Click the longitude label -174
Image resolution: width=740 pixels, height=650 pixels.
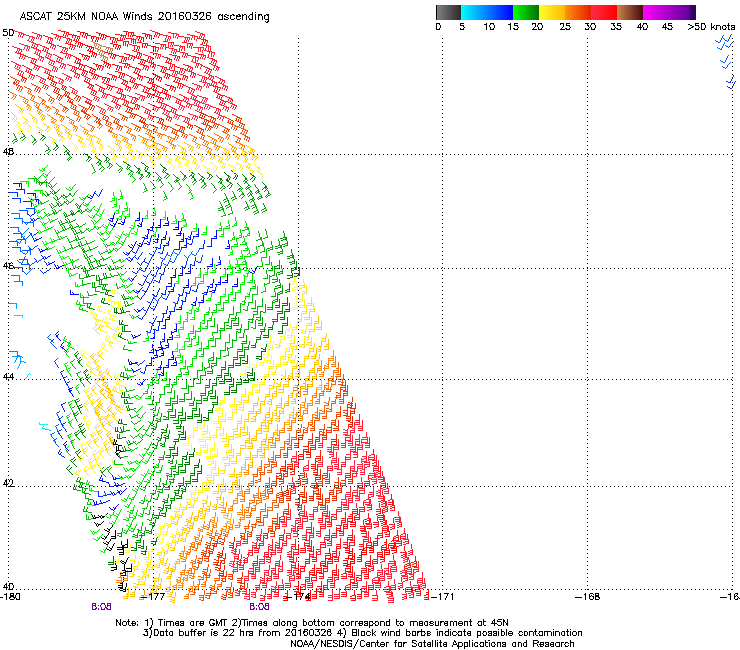(298, 597)
